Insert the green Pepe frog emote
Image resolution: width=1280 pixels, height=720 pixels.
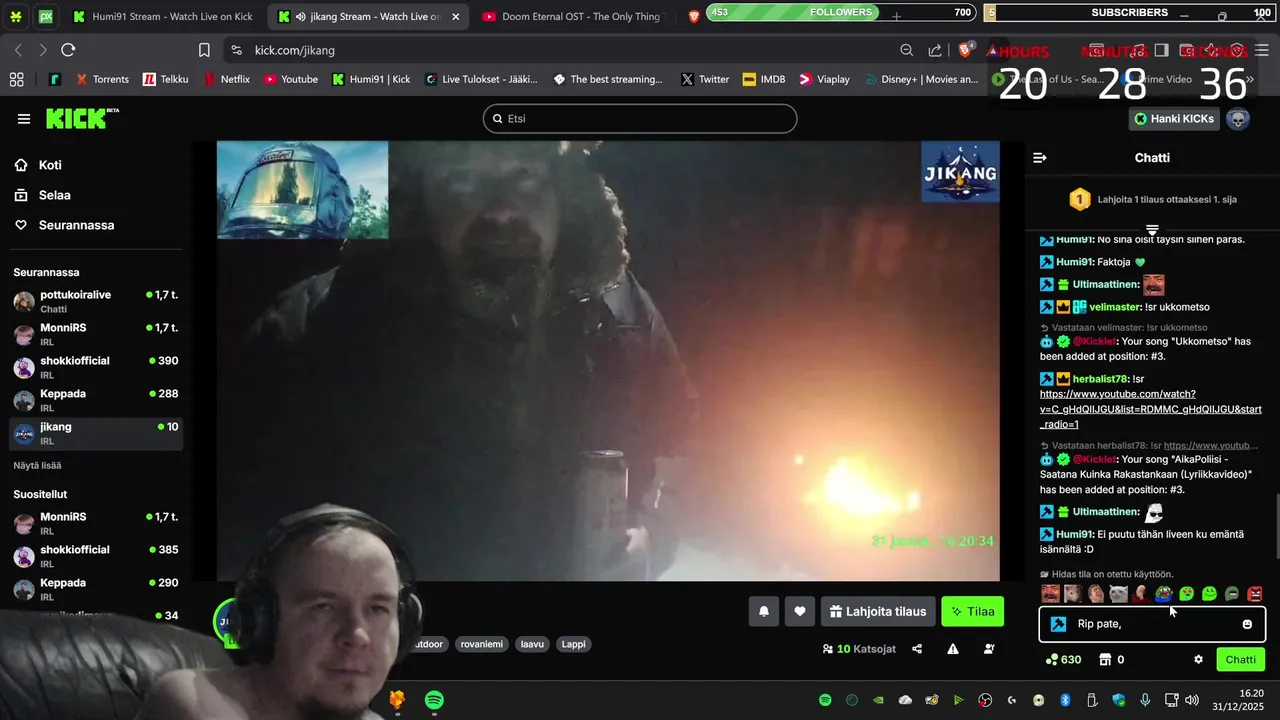pyautogui.click(x=1164, y=594)
